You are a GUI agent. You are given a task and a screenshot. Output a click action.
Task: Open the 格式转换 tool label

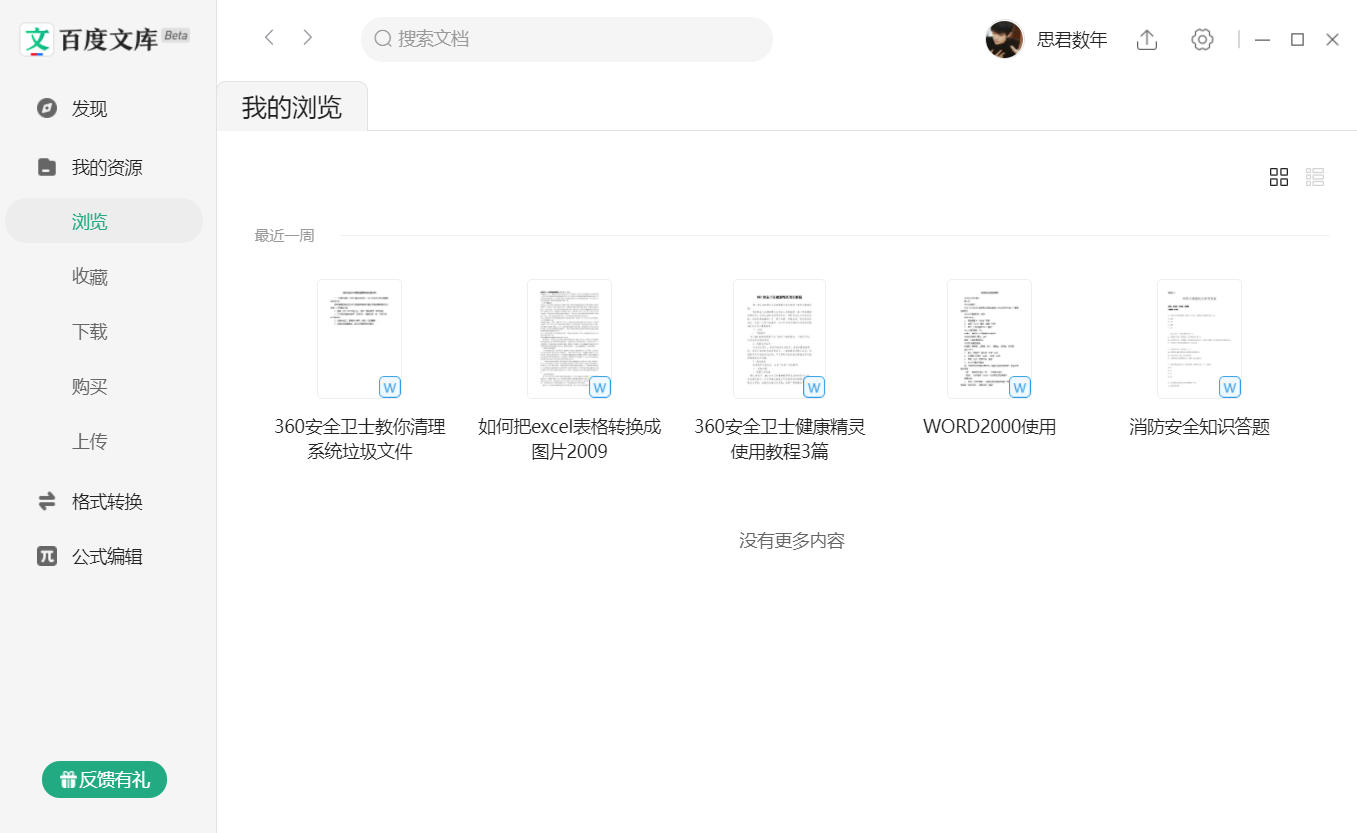[107, 501]
